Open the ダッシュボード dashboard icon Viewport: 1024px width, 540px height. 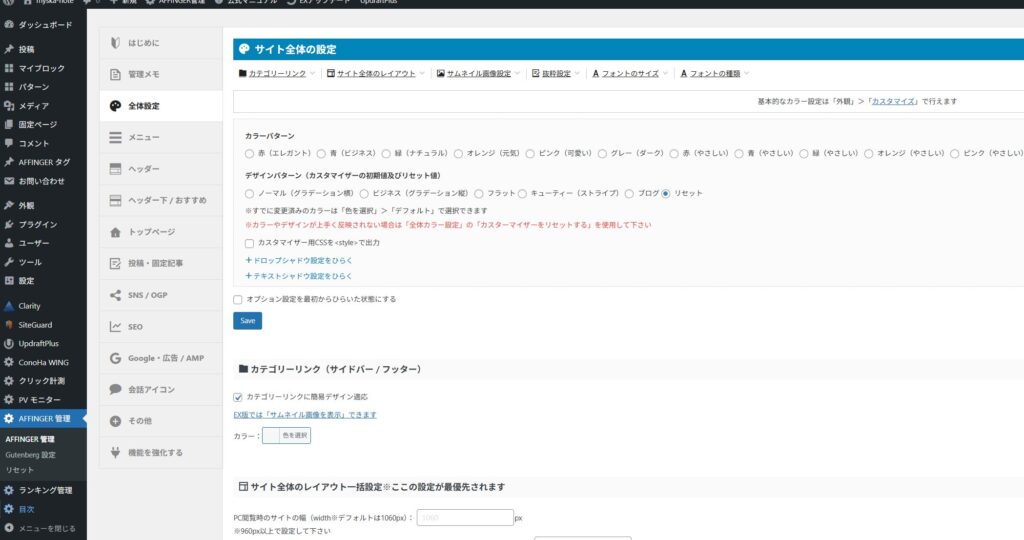tap(8, 25)
